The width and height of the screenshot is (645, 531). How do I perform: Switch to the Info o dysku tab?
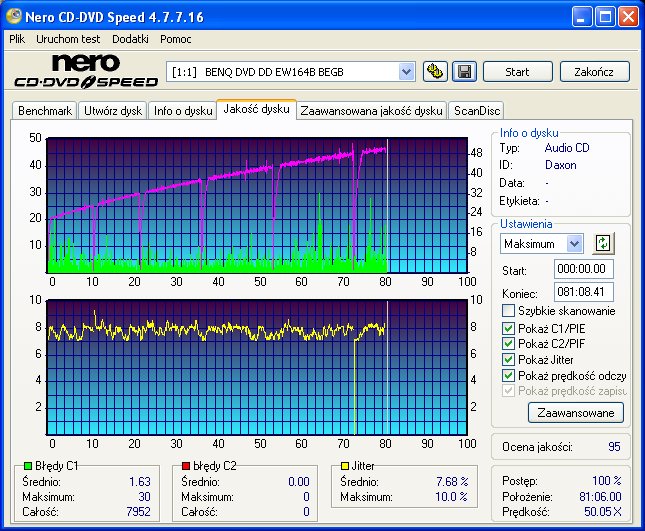tap(183, 111)
